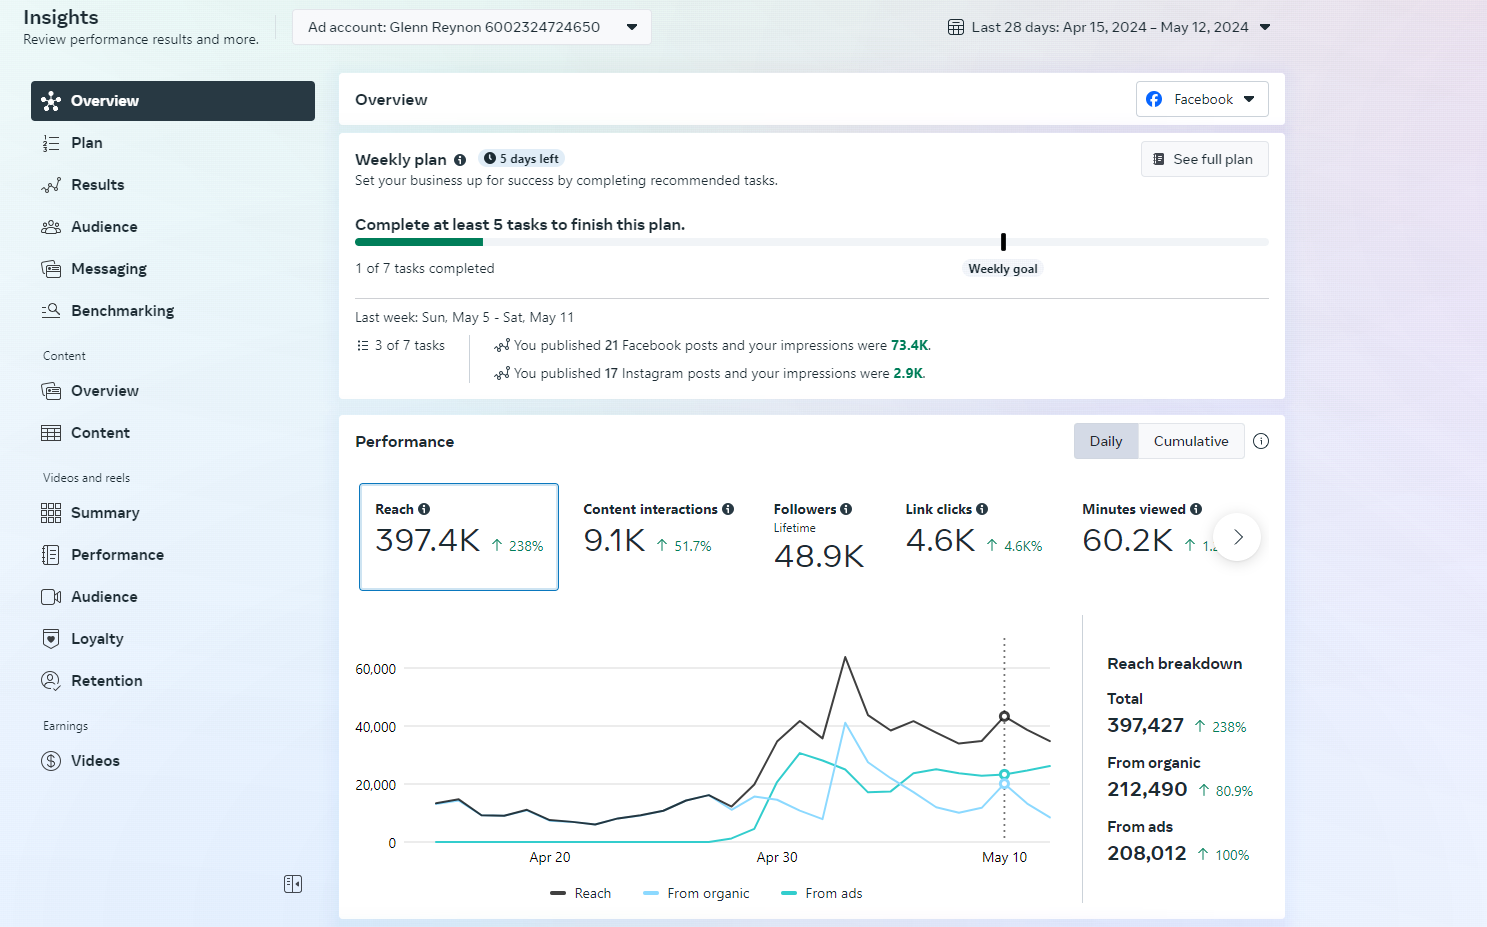Click the See full plan button

pyautogui.click(x=1204, y=159)
